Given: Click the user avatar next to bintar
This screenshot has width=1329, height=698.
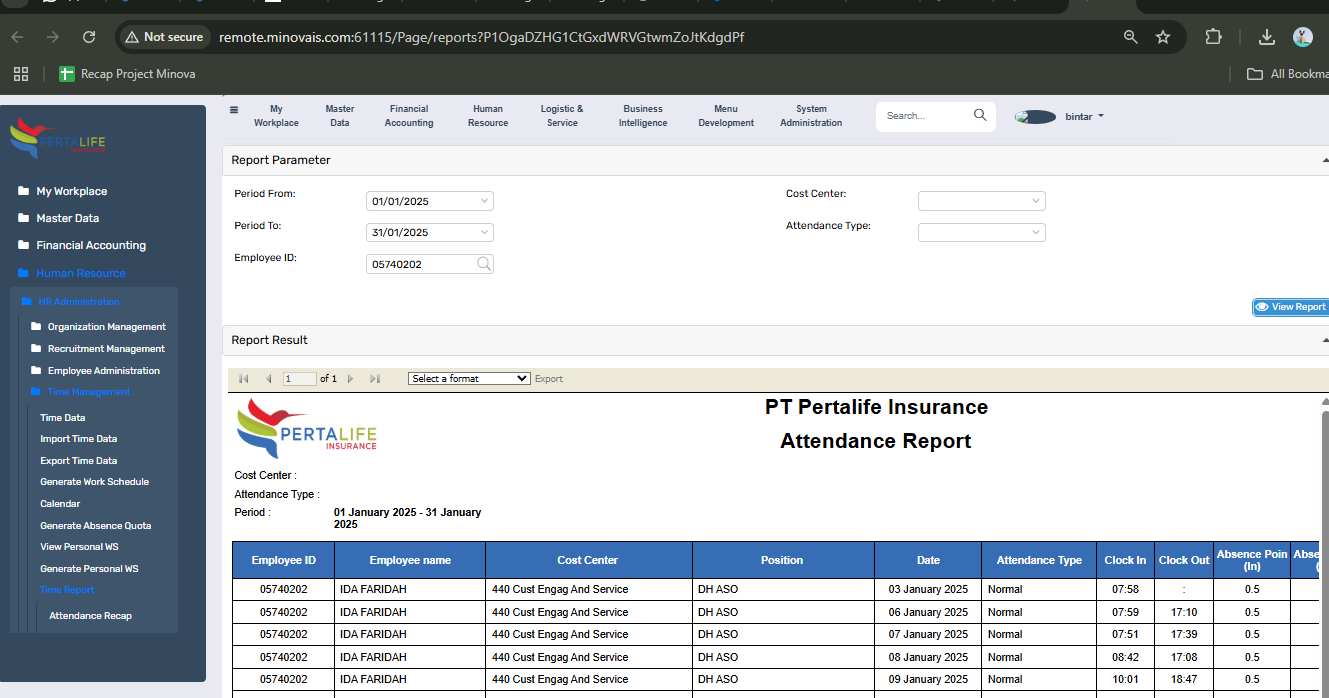Looking at the screenshot, I should tap(1036, 117).
